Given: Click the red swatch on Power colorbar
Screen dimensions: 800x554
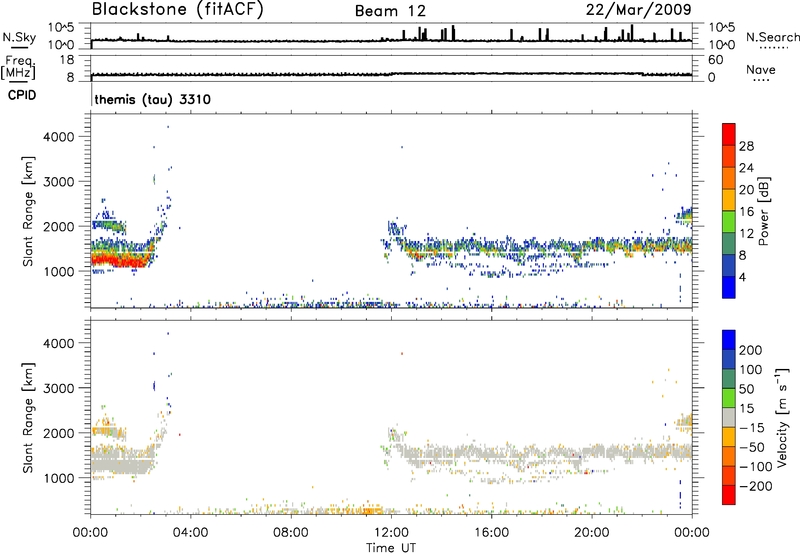Looking at the screenshot, I should 729,135.
